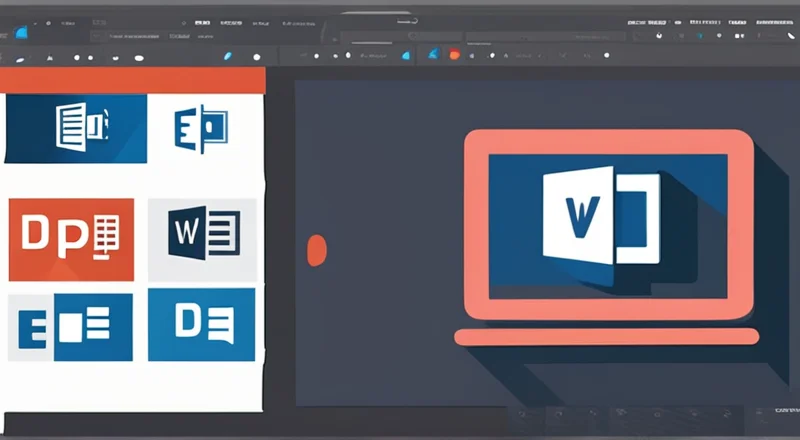Select the blue D thumbnail

click(x=202, y=325)
